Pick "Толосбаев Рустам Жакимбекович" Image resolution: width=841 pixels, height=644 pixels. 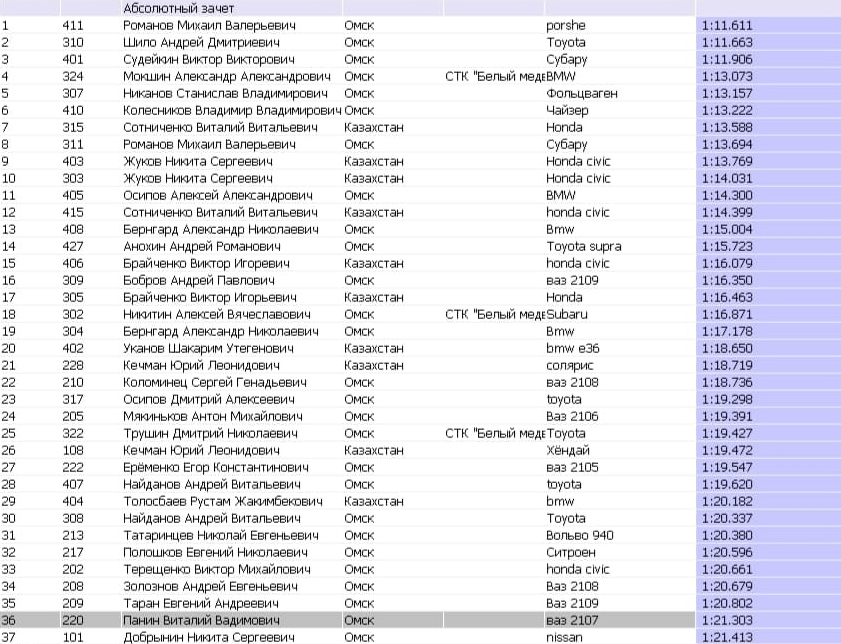223,501
